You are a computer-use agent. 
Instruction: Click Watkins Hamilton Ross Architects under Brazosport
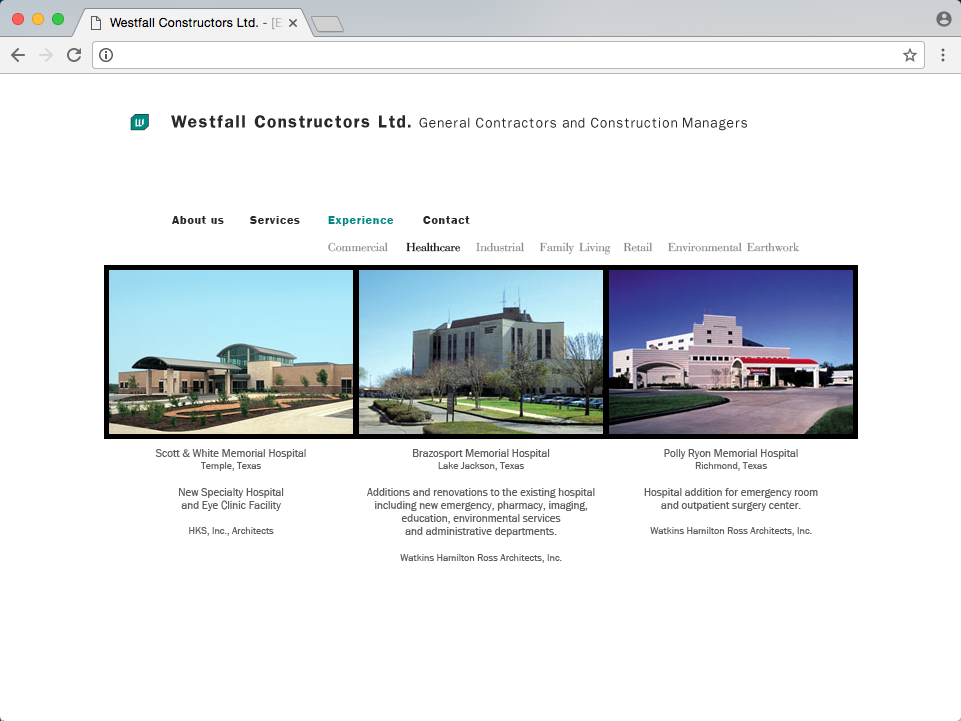[x=480, y=558]
